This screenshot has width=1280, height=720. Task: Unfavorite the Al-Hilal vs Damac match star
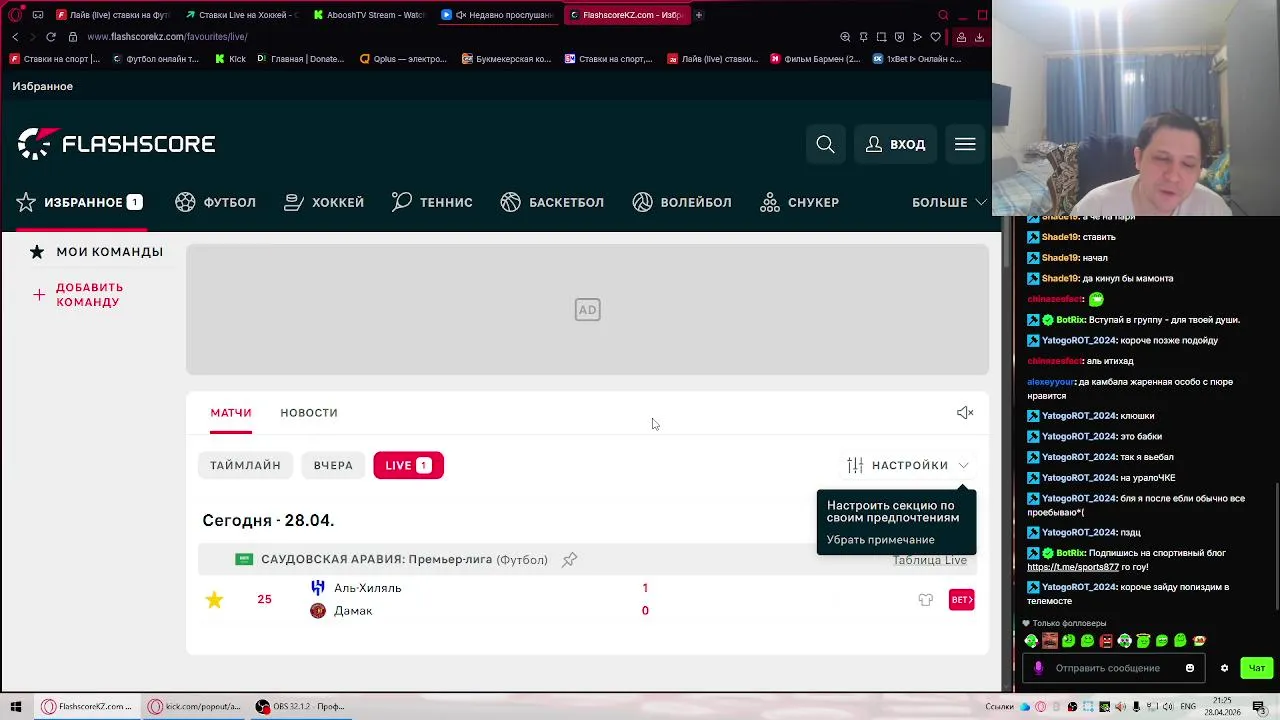[x=214, y=599]
